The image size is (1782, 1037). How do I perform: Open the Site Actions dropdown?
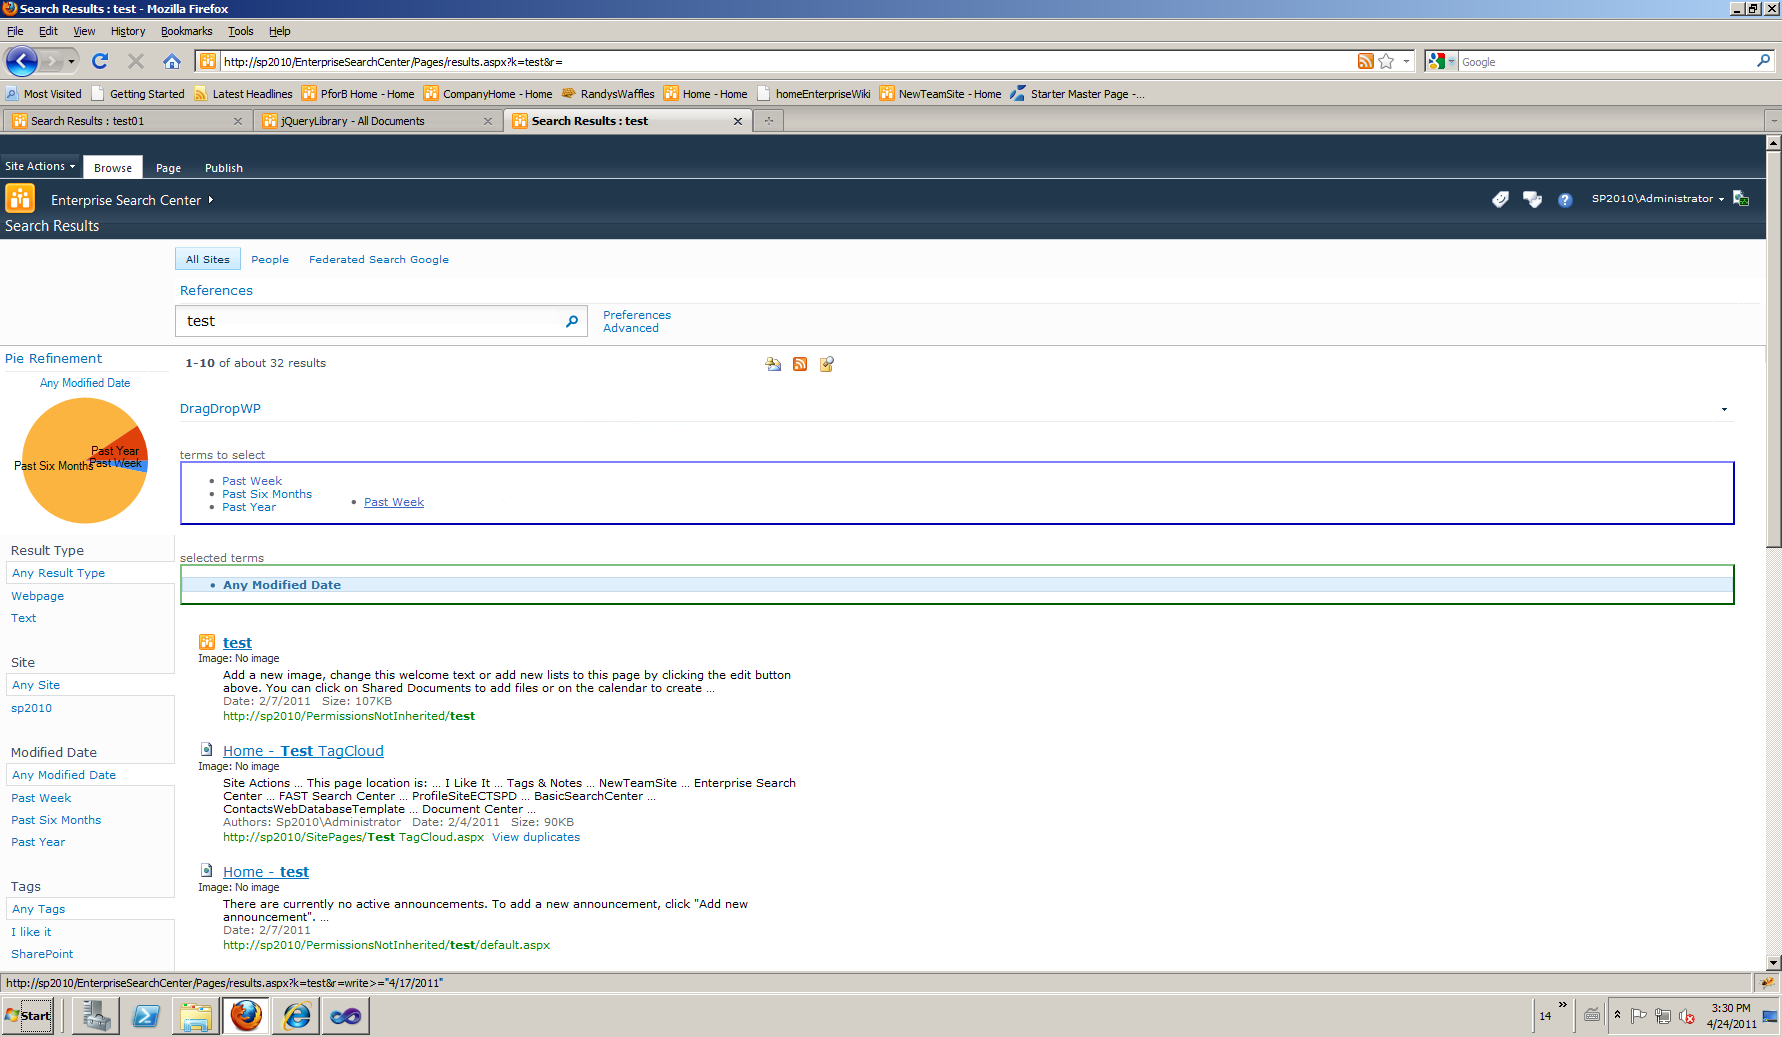click(40, 166)
